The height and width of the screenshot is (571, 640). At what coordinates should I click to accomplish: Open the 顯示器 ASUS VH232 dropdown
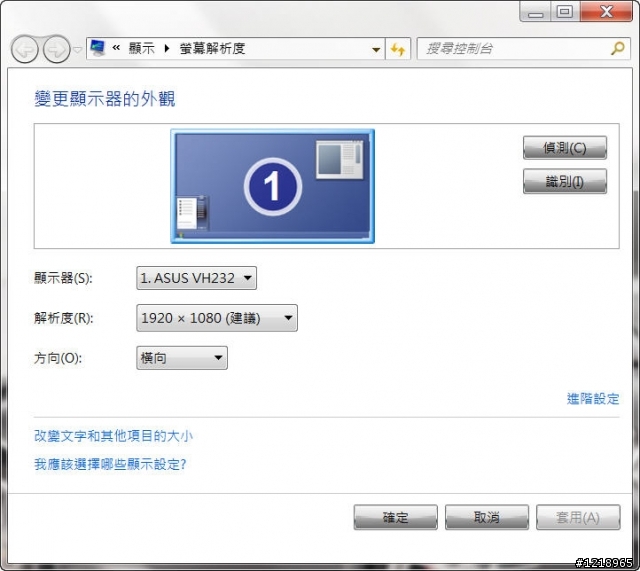click(x=196, y=278)
